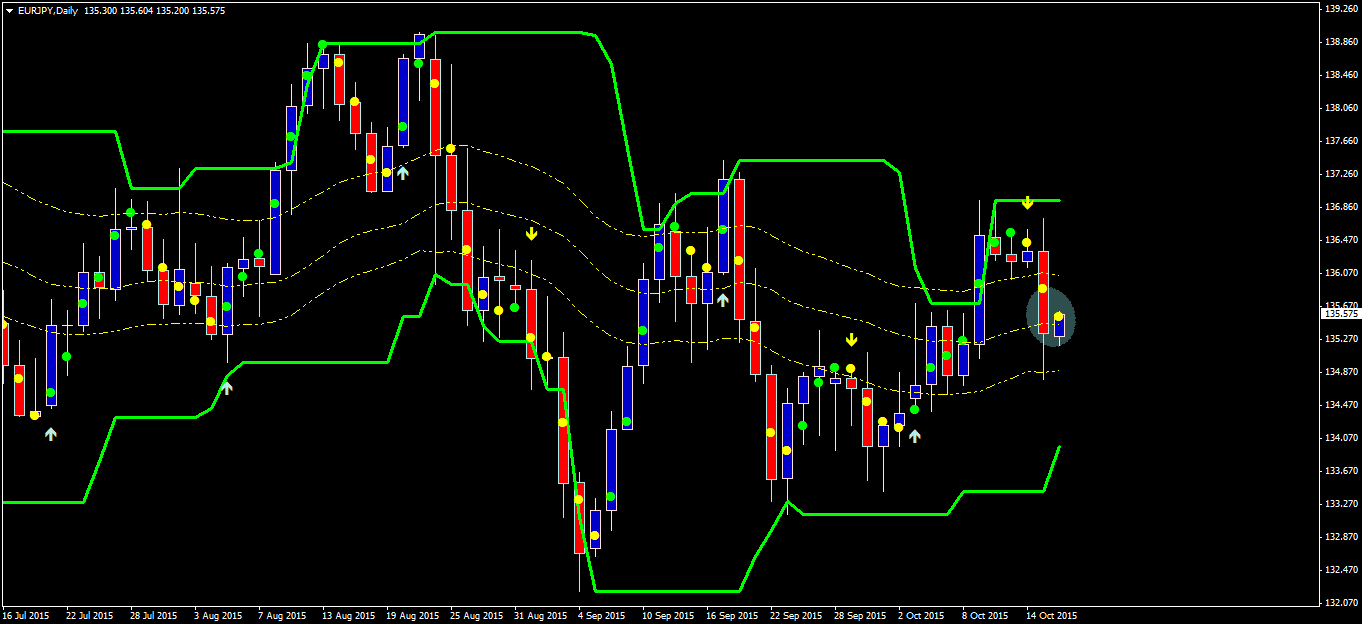1362x624 pixels.
Task: Click the 4 Sep 2015 date label
Action: point(602,615)
